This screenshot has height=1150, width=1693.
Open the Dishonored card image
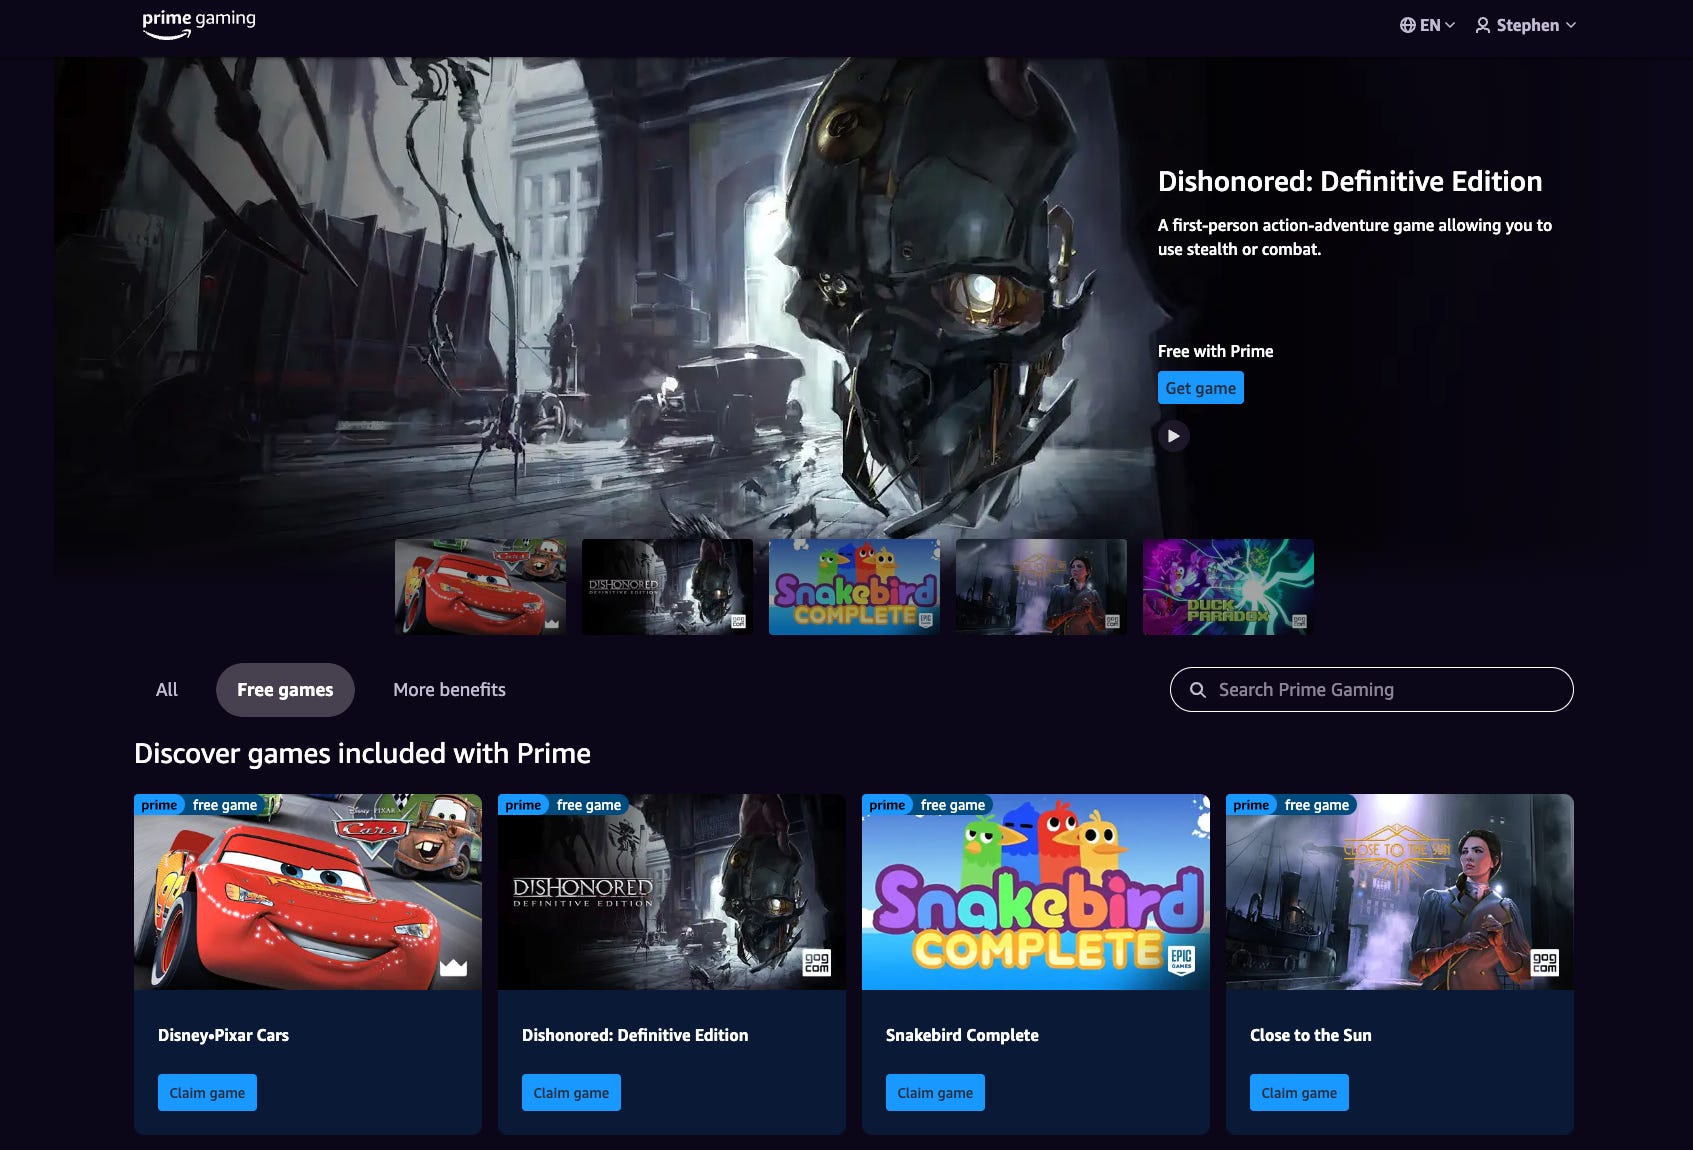(x=672, y=892)
